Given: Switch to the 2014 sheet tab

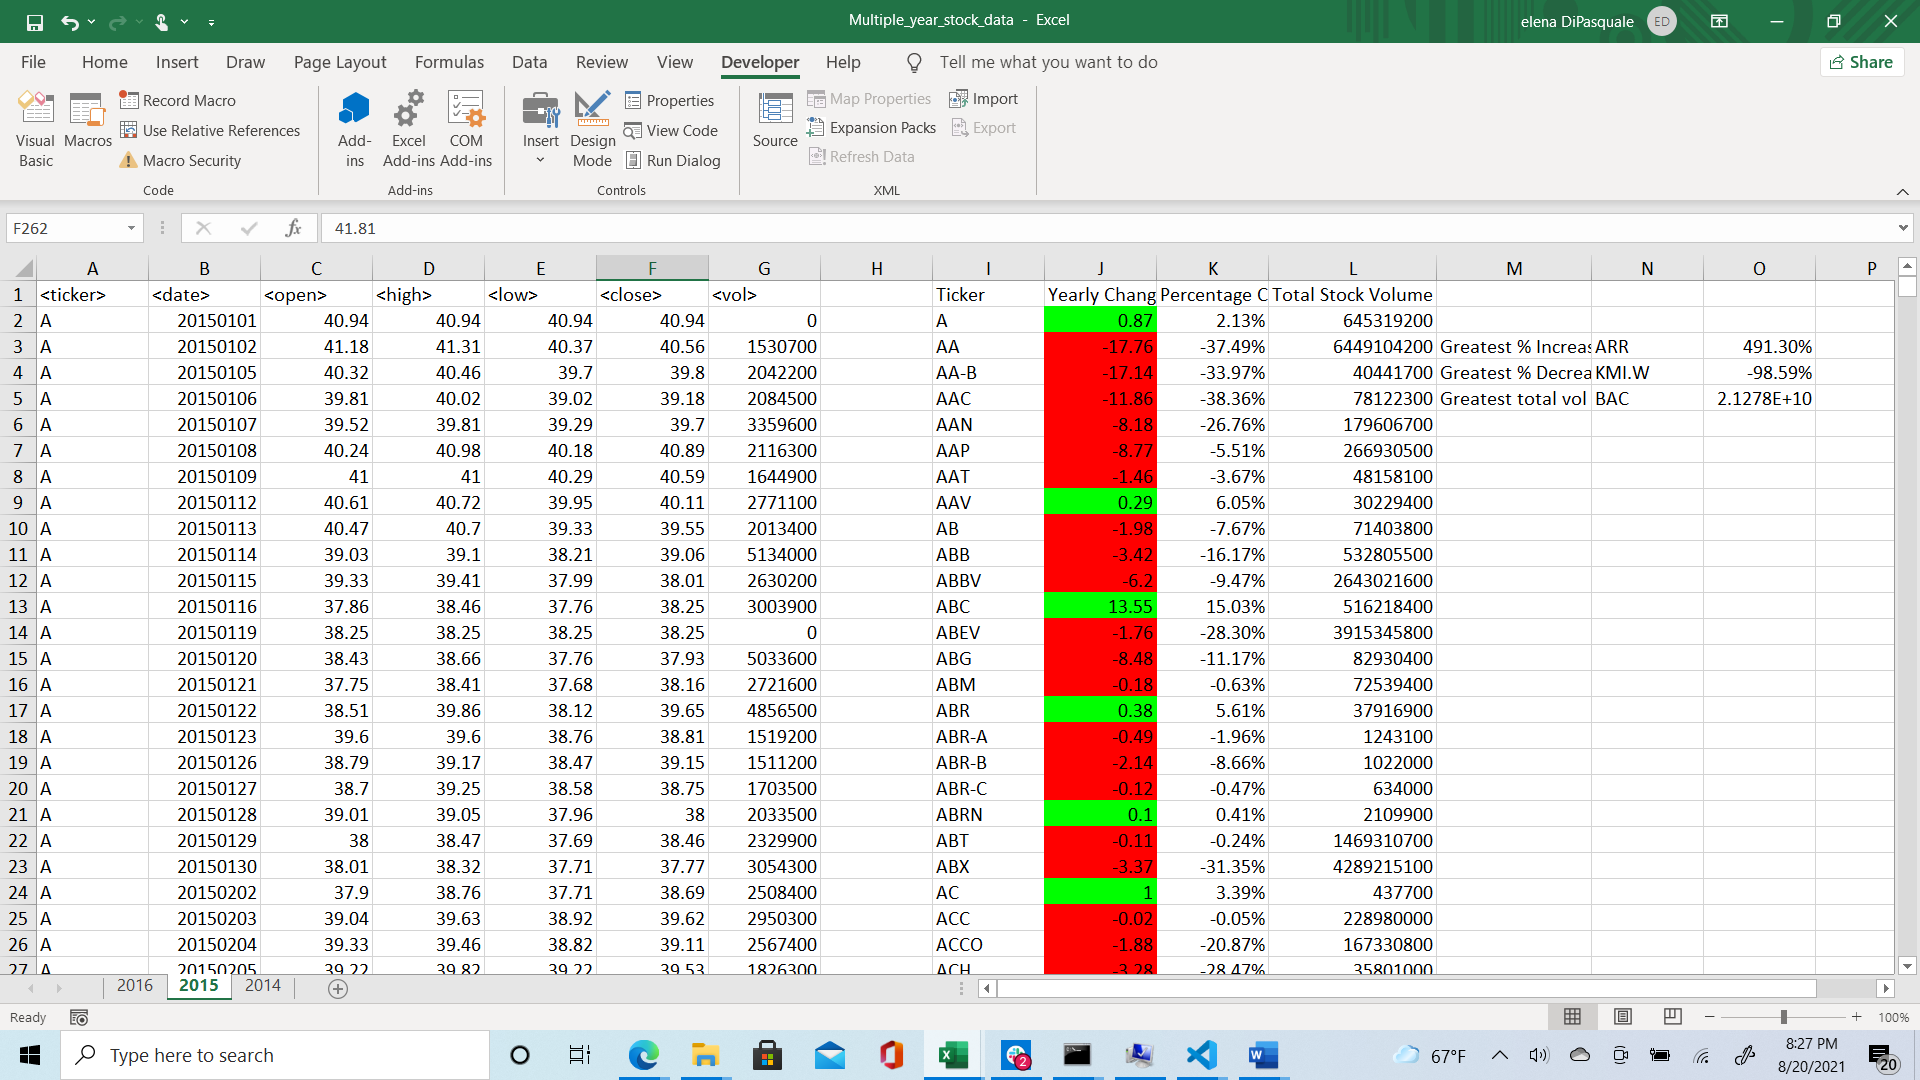Looking at the screenshot, I should [262, 985].
